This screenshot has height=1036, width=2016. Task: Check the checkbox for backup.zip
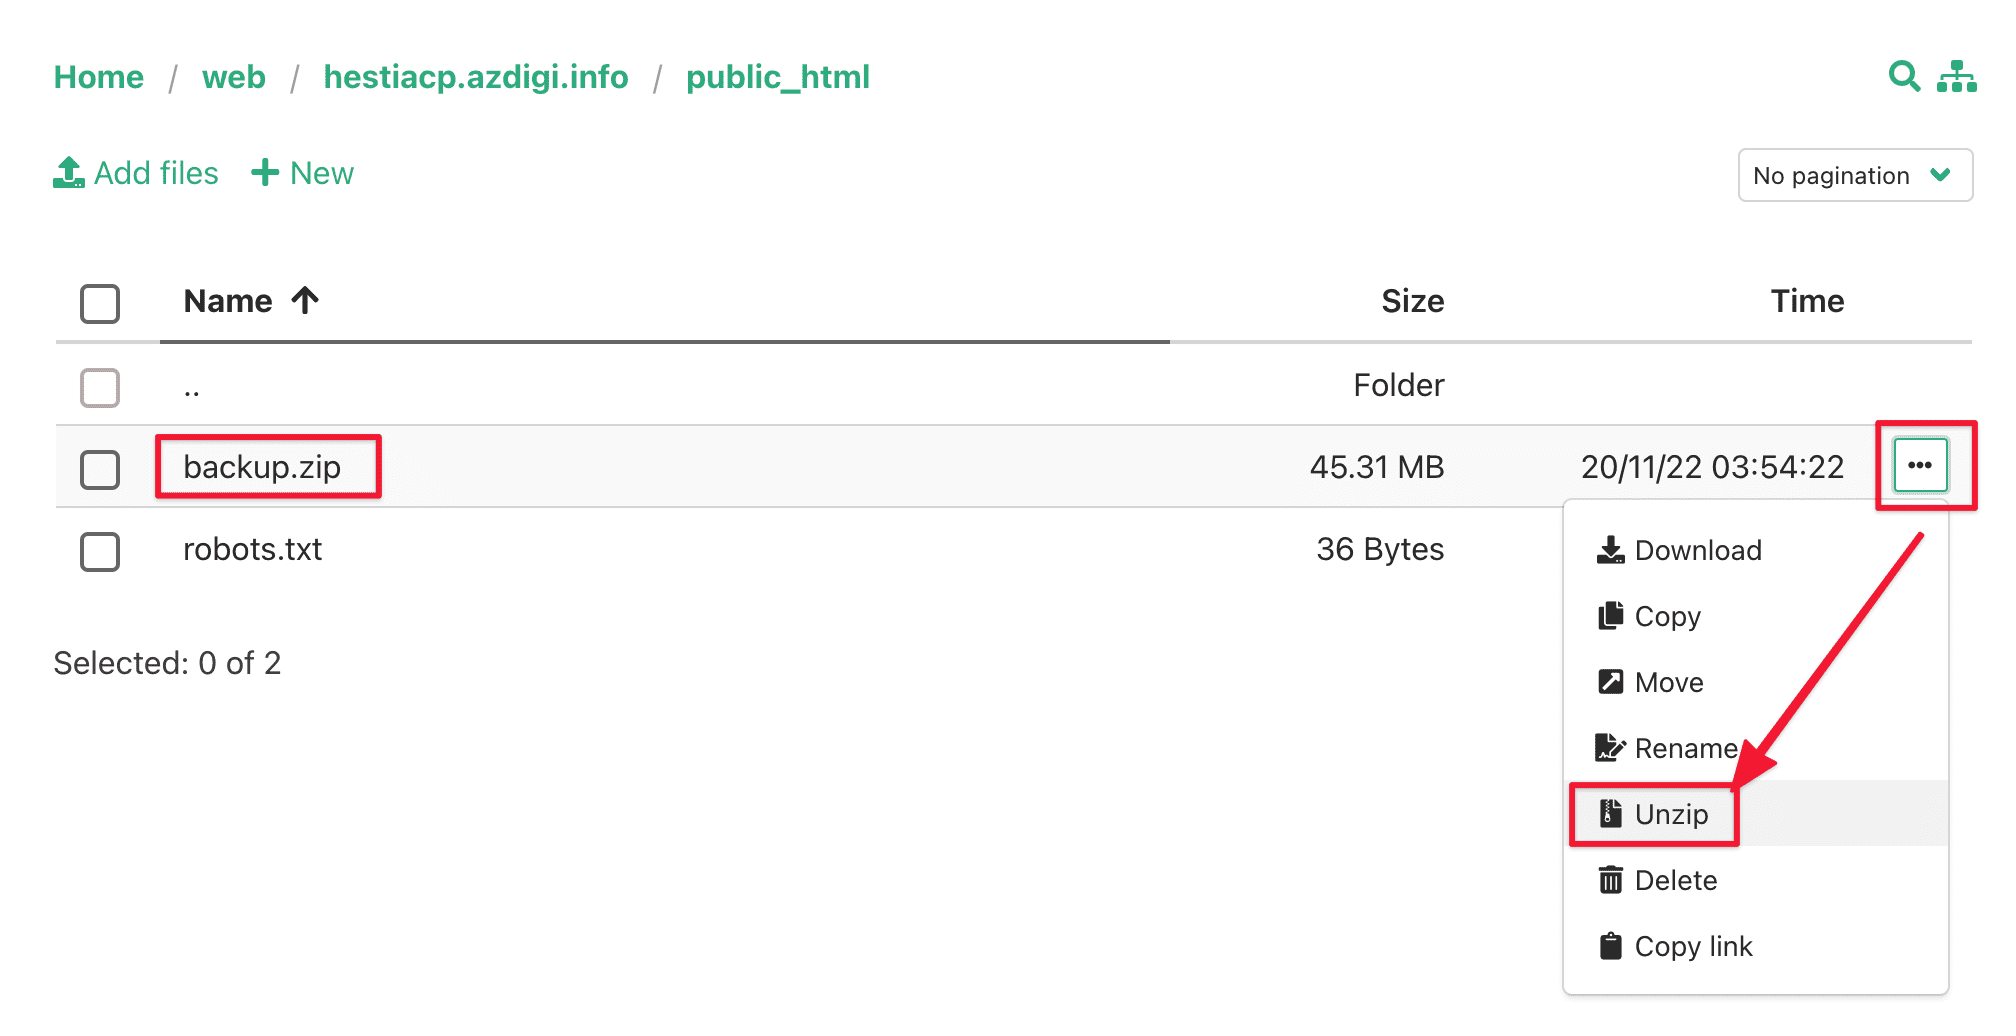click(x=99, y=467)
